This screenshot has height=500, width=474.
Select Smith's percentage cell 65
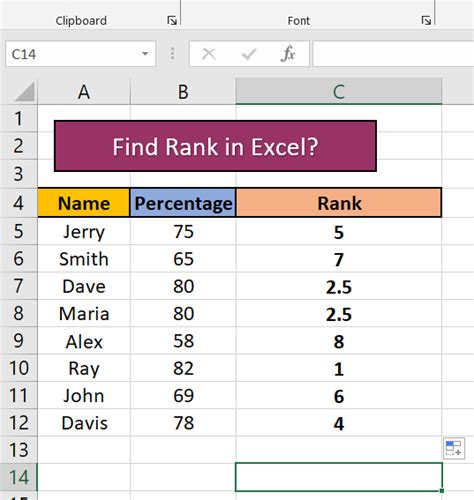183,259
